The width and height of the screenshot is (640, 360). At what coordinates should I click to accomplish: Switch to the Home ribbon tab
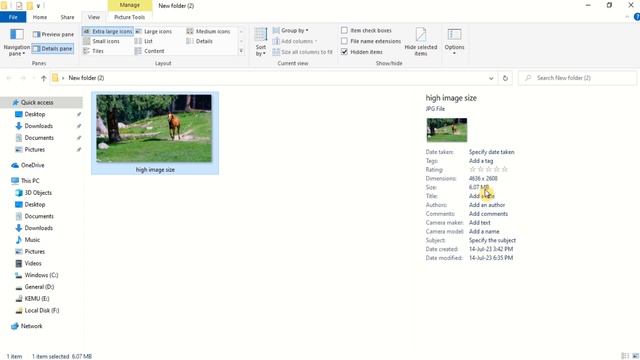click(x=40, y=17)
